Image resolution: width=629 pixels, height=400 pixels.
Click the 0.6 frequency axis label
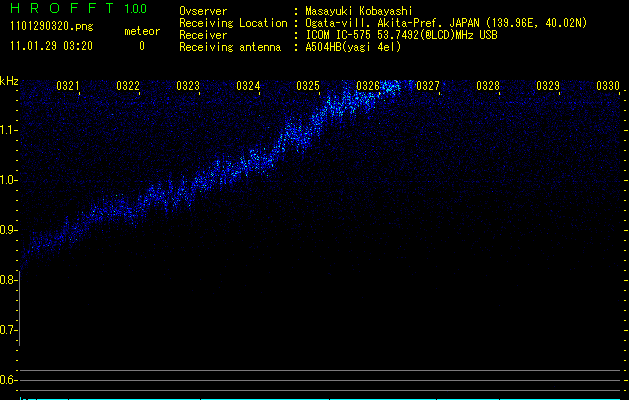[x=9, y=380]
